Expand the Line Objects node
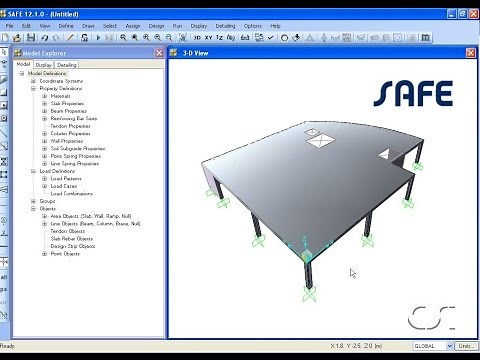Viewport: 480px width, 360px height. click(x=44, y=224)
